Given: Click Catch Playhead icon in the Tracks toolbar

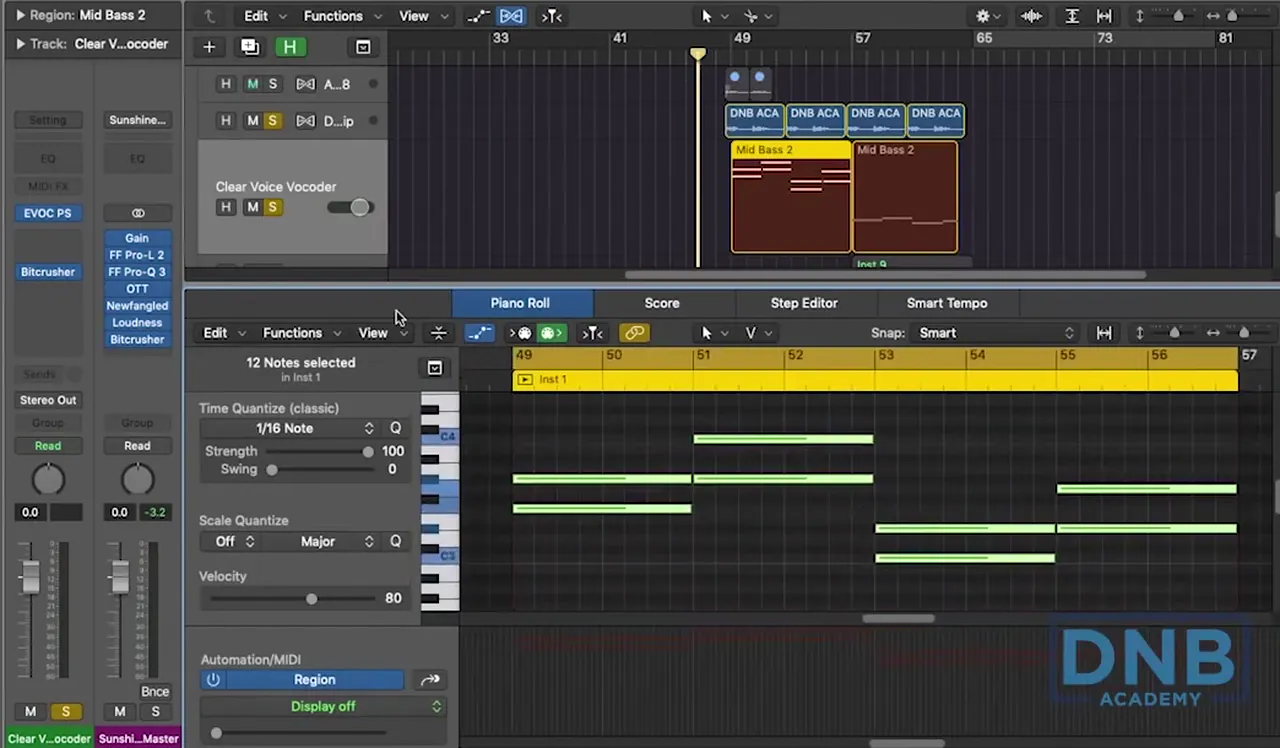Looking at the screenshot, I should click(x=551, y=16).
